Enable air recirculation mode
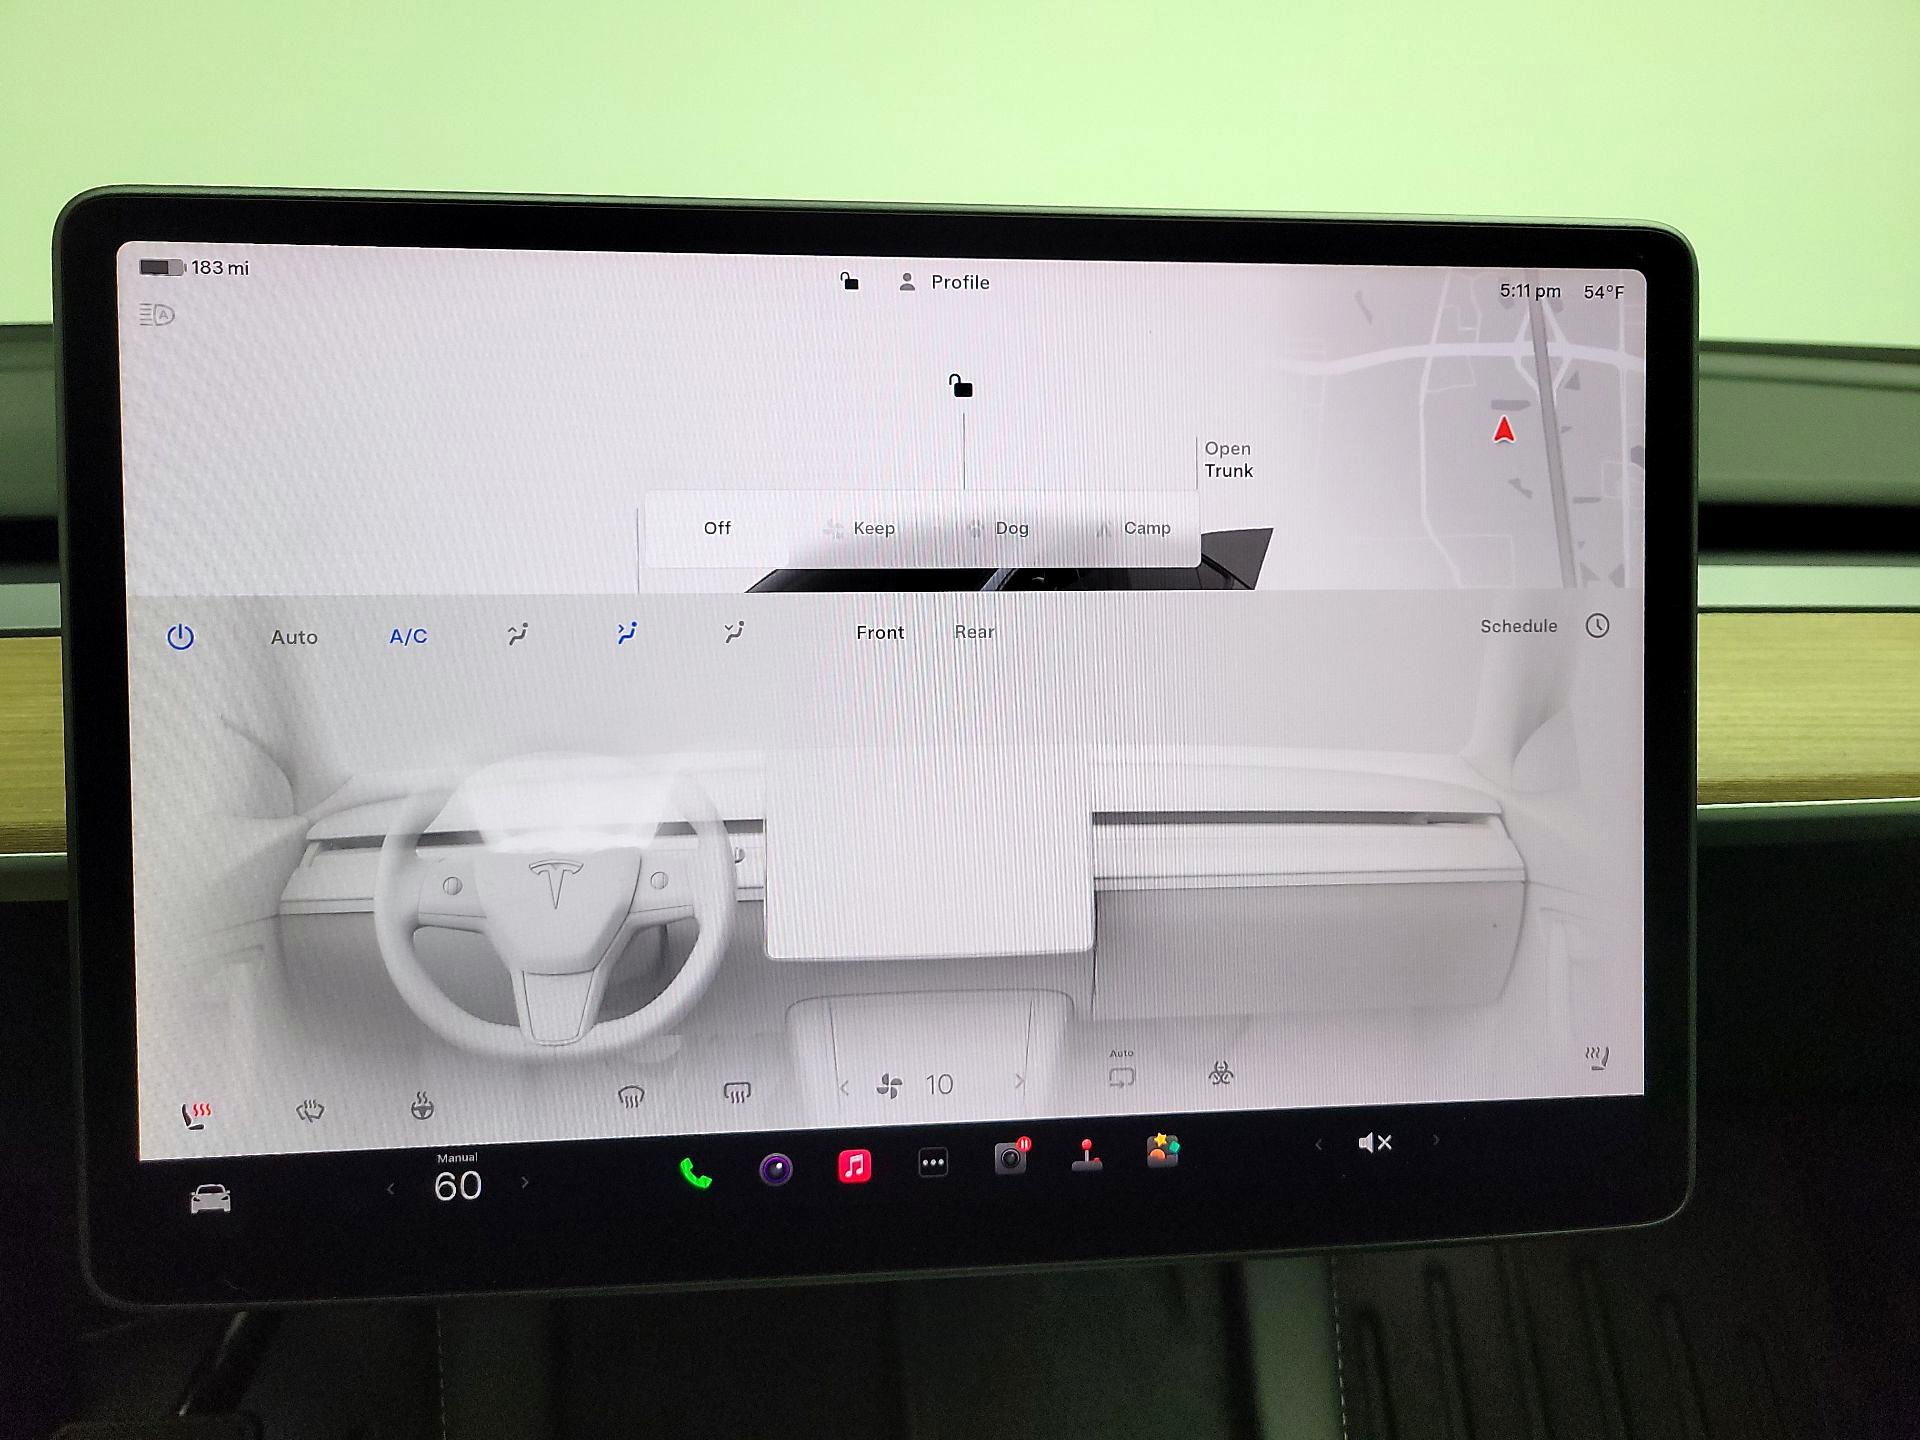The image size is (1920, 1440). (x=1122, y=1075)
